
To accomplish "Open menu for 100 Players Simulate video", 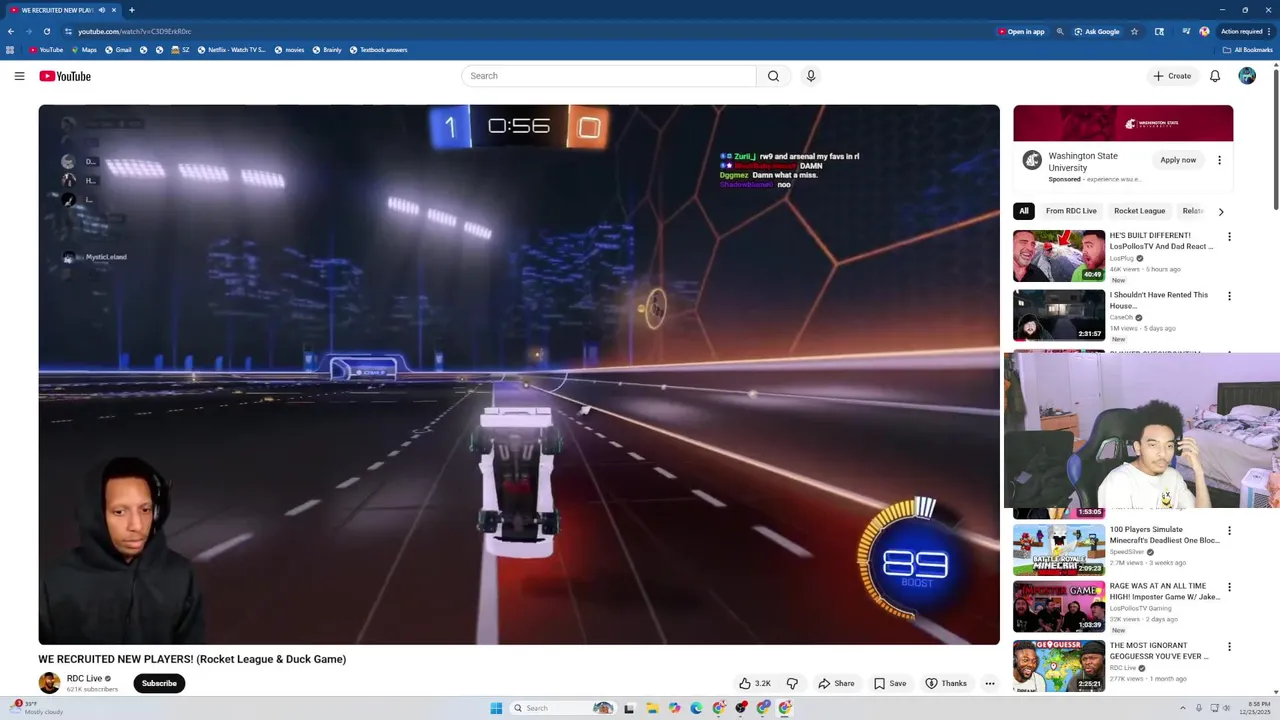I will coord(1229,531).
